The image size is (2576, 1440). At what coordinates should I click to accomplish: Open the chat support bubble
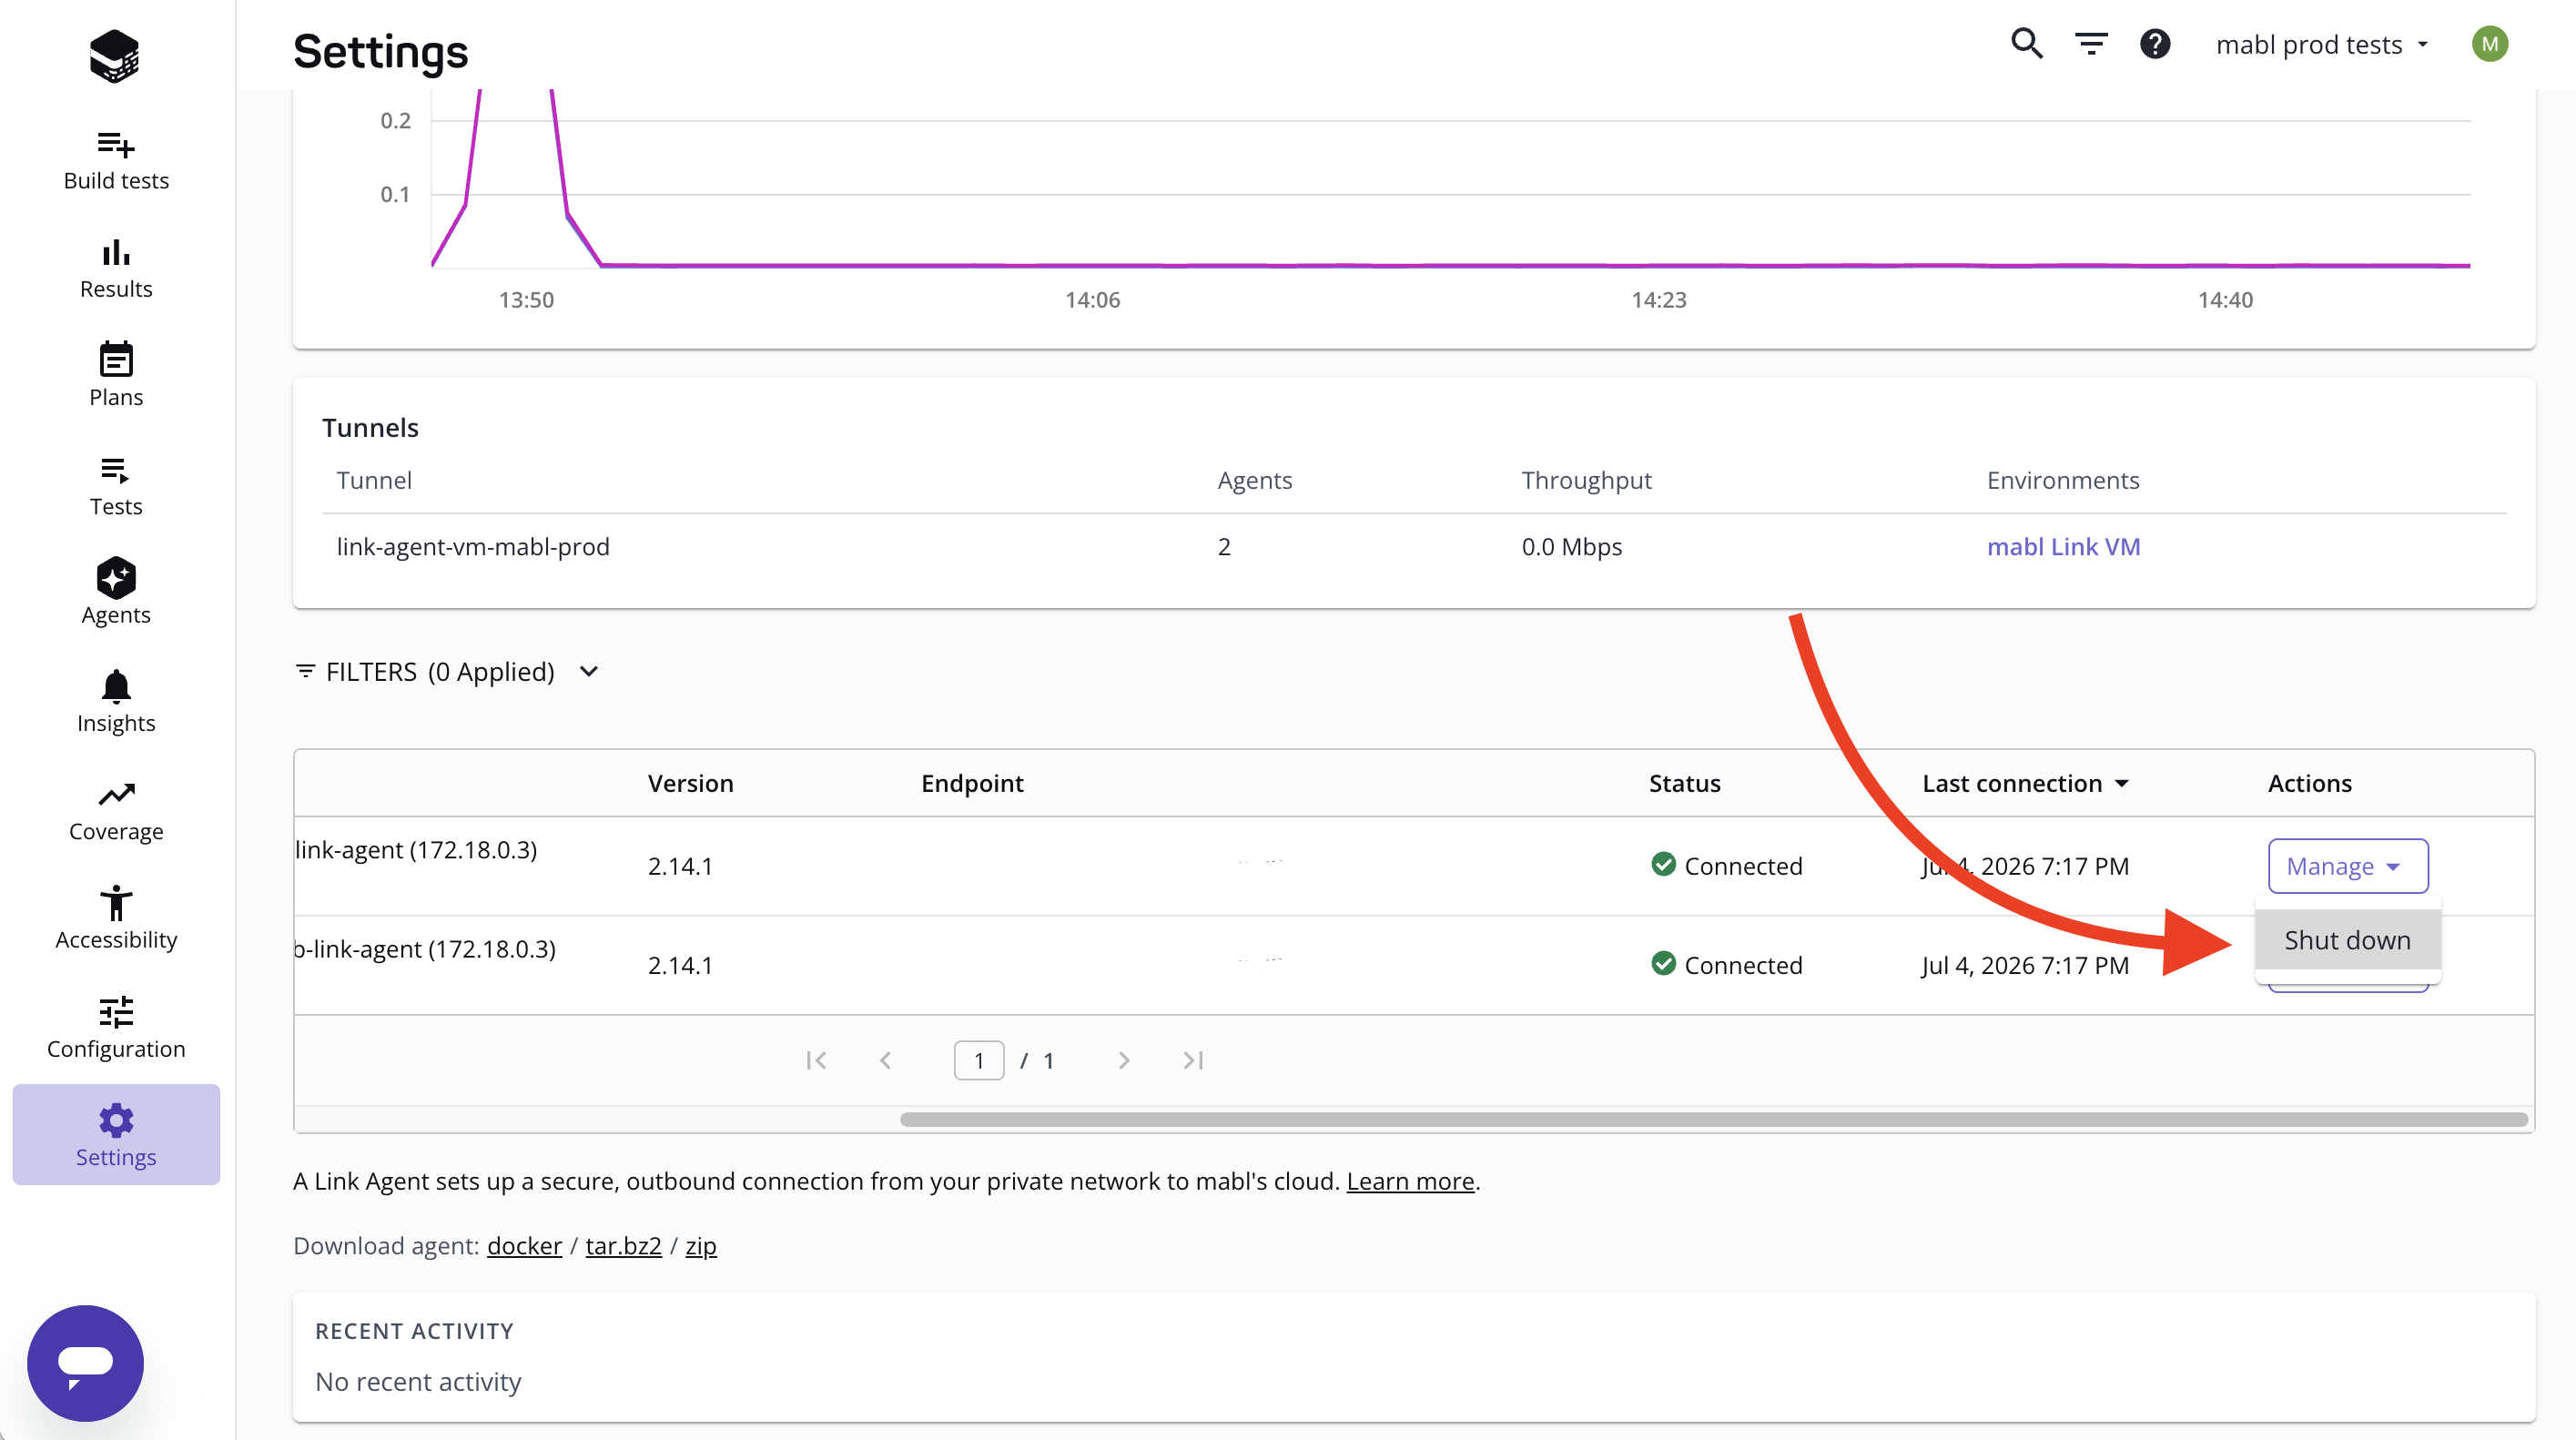pos(85,1363)
